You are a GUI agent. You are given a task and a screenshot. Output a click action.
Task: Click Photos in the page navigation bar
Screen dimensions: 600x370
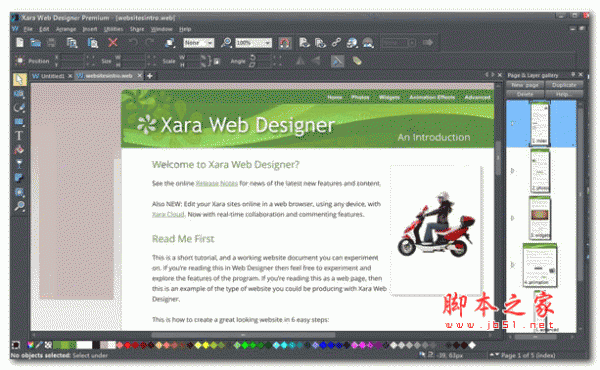pos(360,98)
